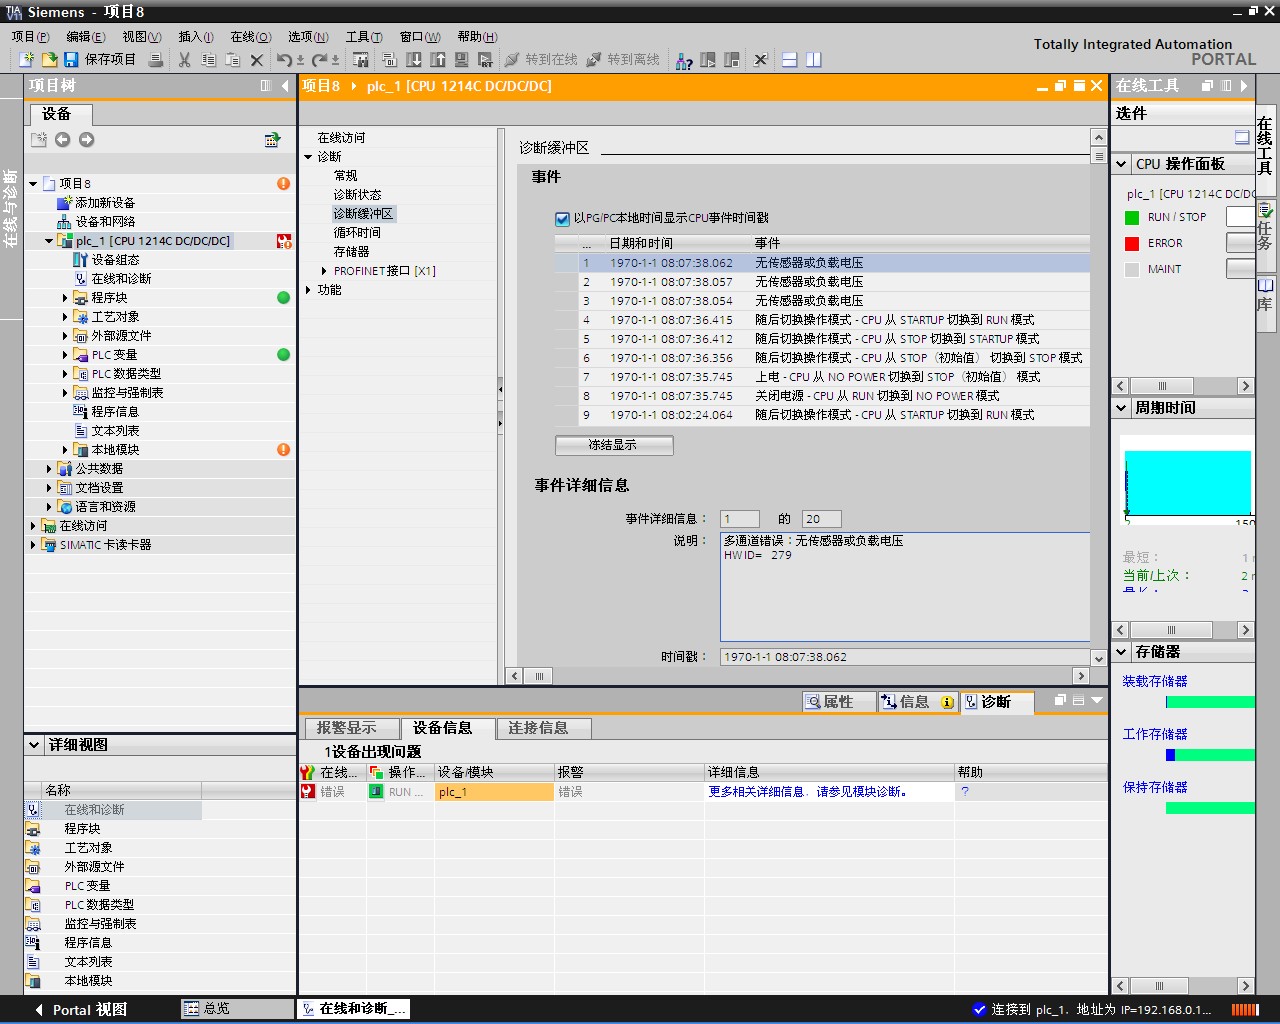Click the cyan cycle time graph
The width and height of the screenshot is (1280, 1024).
point(1188,483)
